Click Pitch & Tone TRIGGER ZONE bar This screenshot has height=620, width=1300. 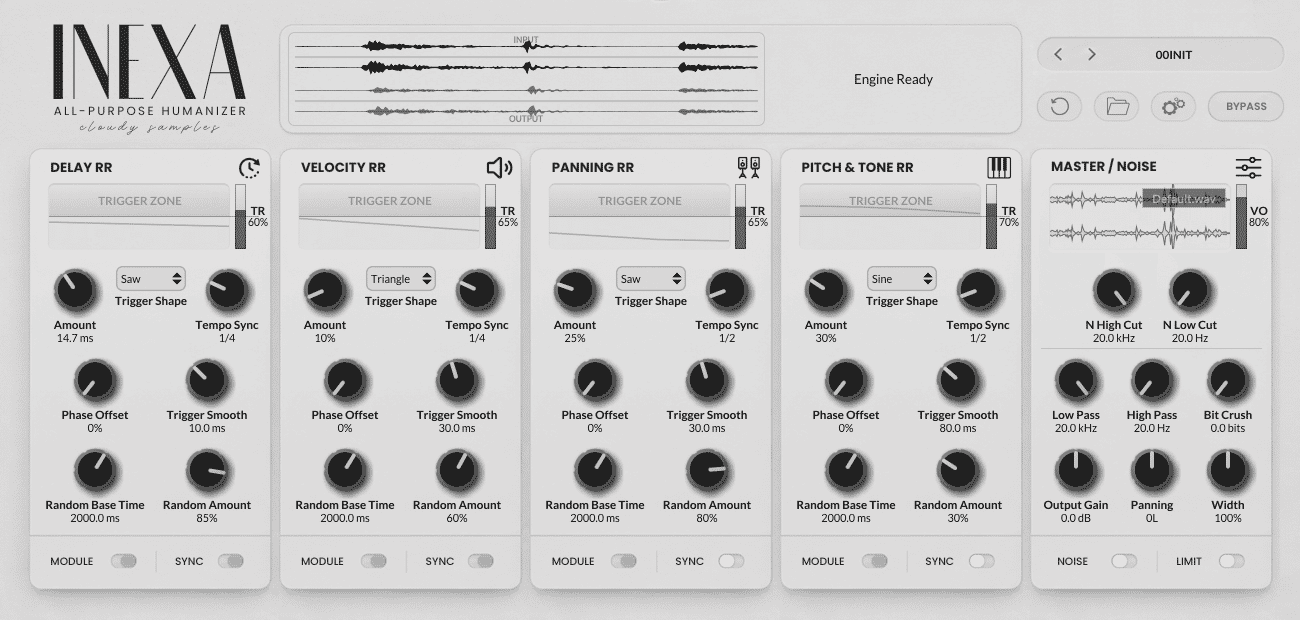click(890, 201)
